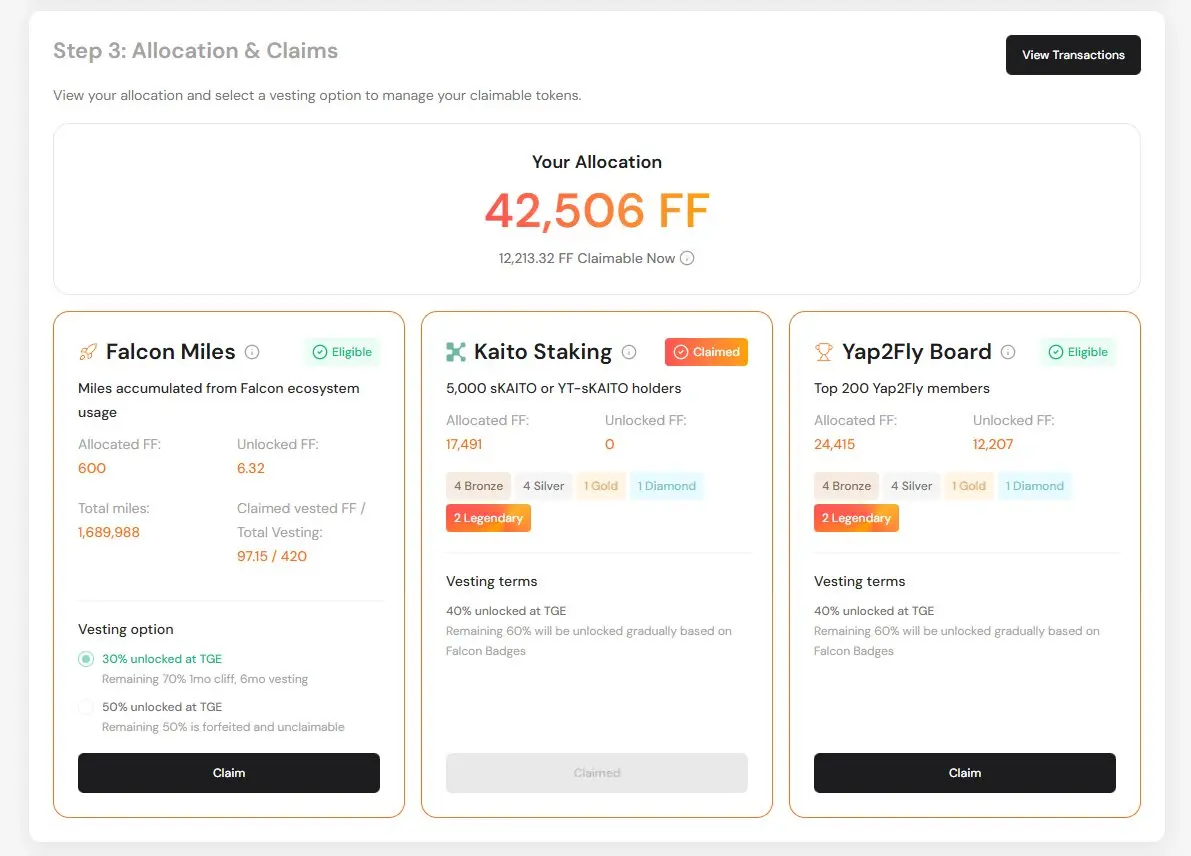Click the 2 Legendary badge in Kaito Staking
This screenshot has height=856, width=1191.
point(488,518)
